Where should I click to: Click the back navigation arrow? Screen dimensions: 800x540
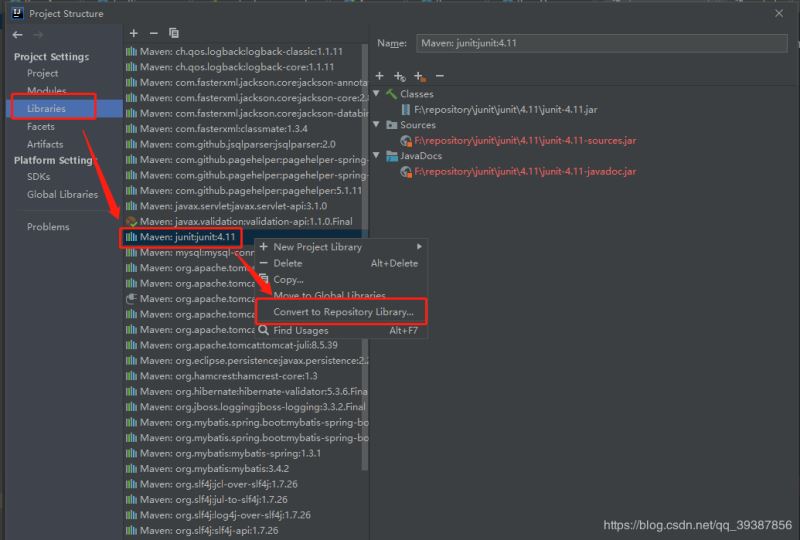[x=17, y=35]
